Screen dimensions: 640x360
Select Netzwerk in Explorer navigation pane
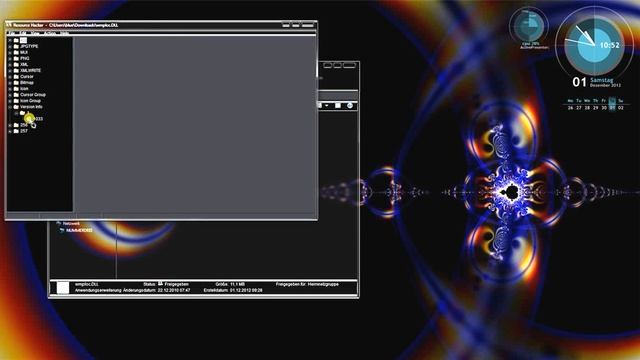click(x=71, y=224)
